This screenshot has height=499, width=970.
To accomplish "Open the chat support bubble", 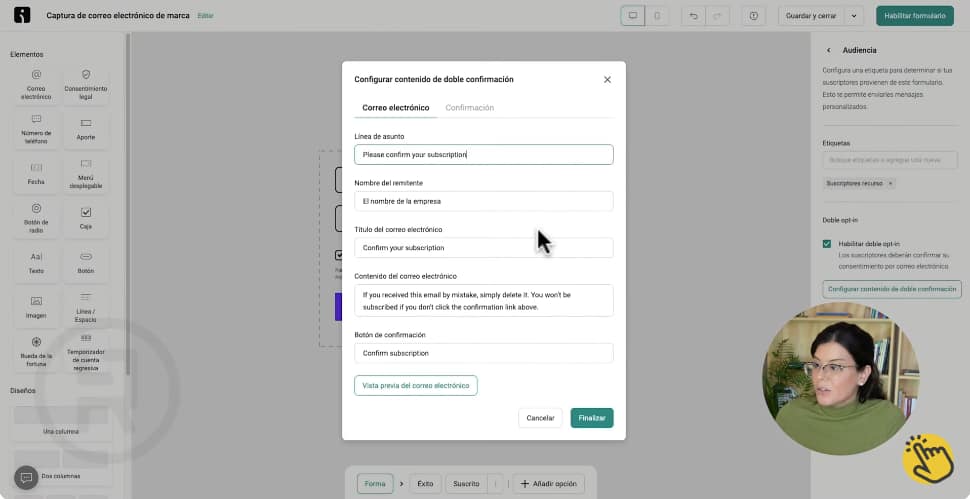I will [26, 477].
